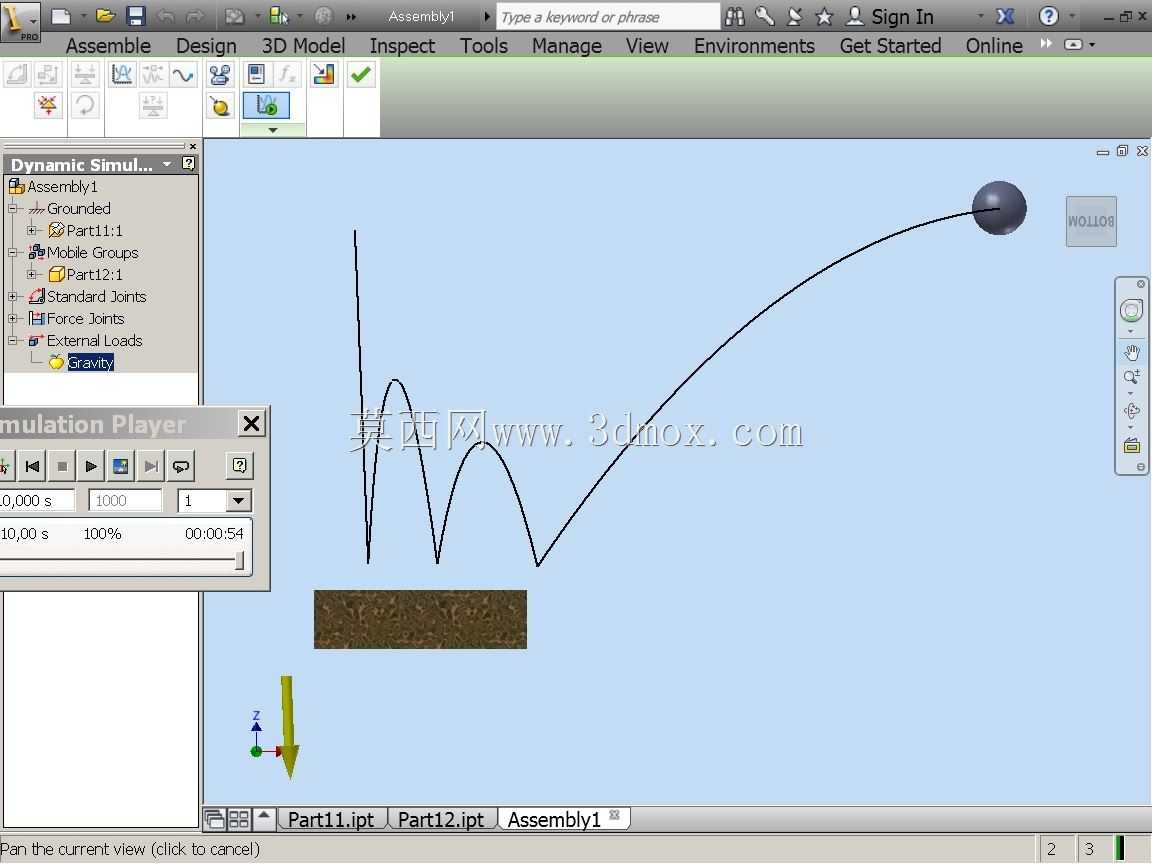Collapse the Grounded tree node
The image size is (1152, 864).
click(12, 209)
